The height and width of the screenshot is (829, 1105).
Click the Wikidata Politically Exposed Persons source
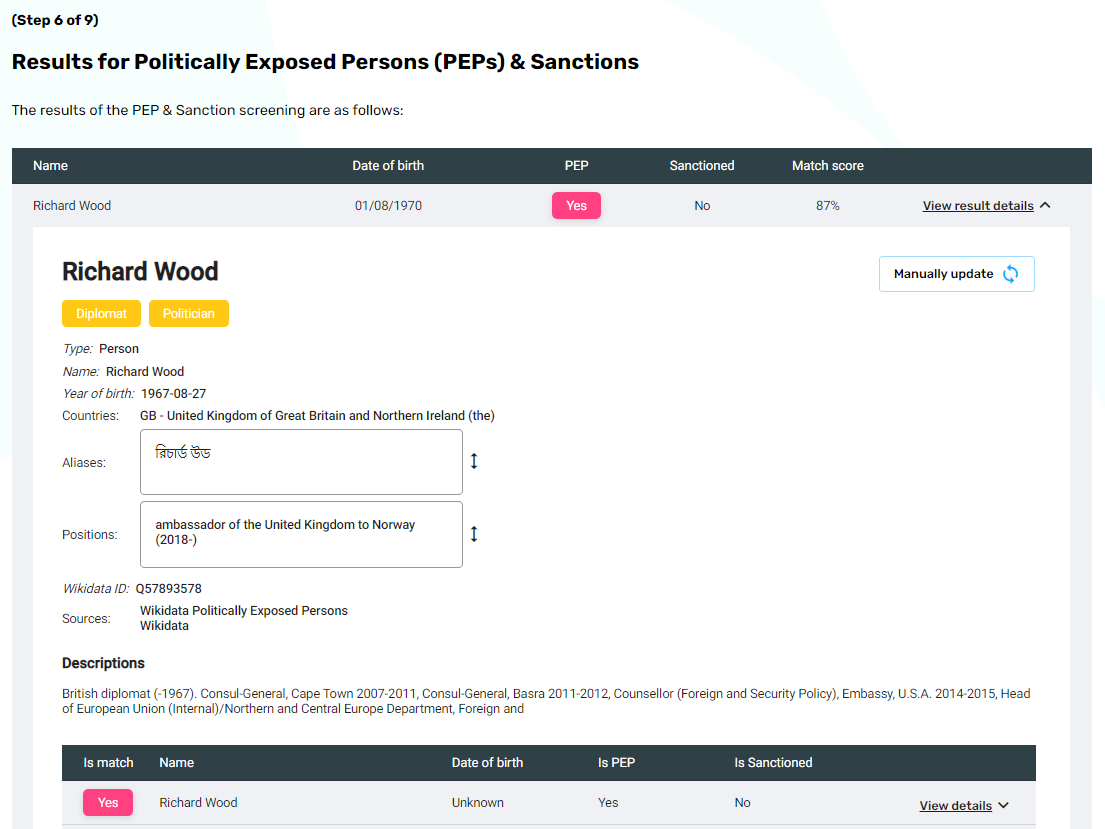244,611
